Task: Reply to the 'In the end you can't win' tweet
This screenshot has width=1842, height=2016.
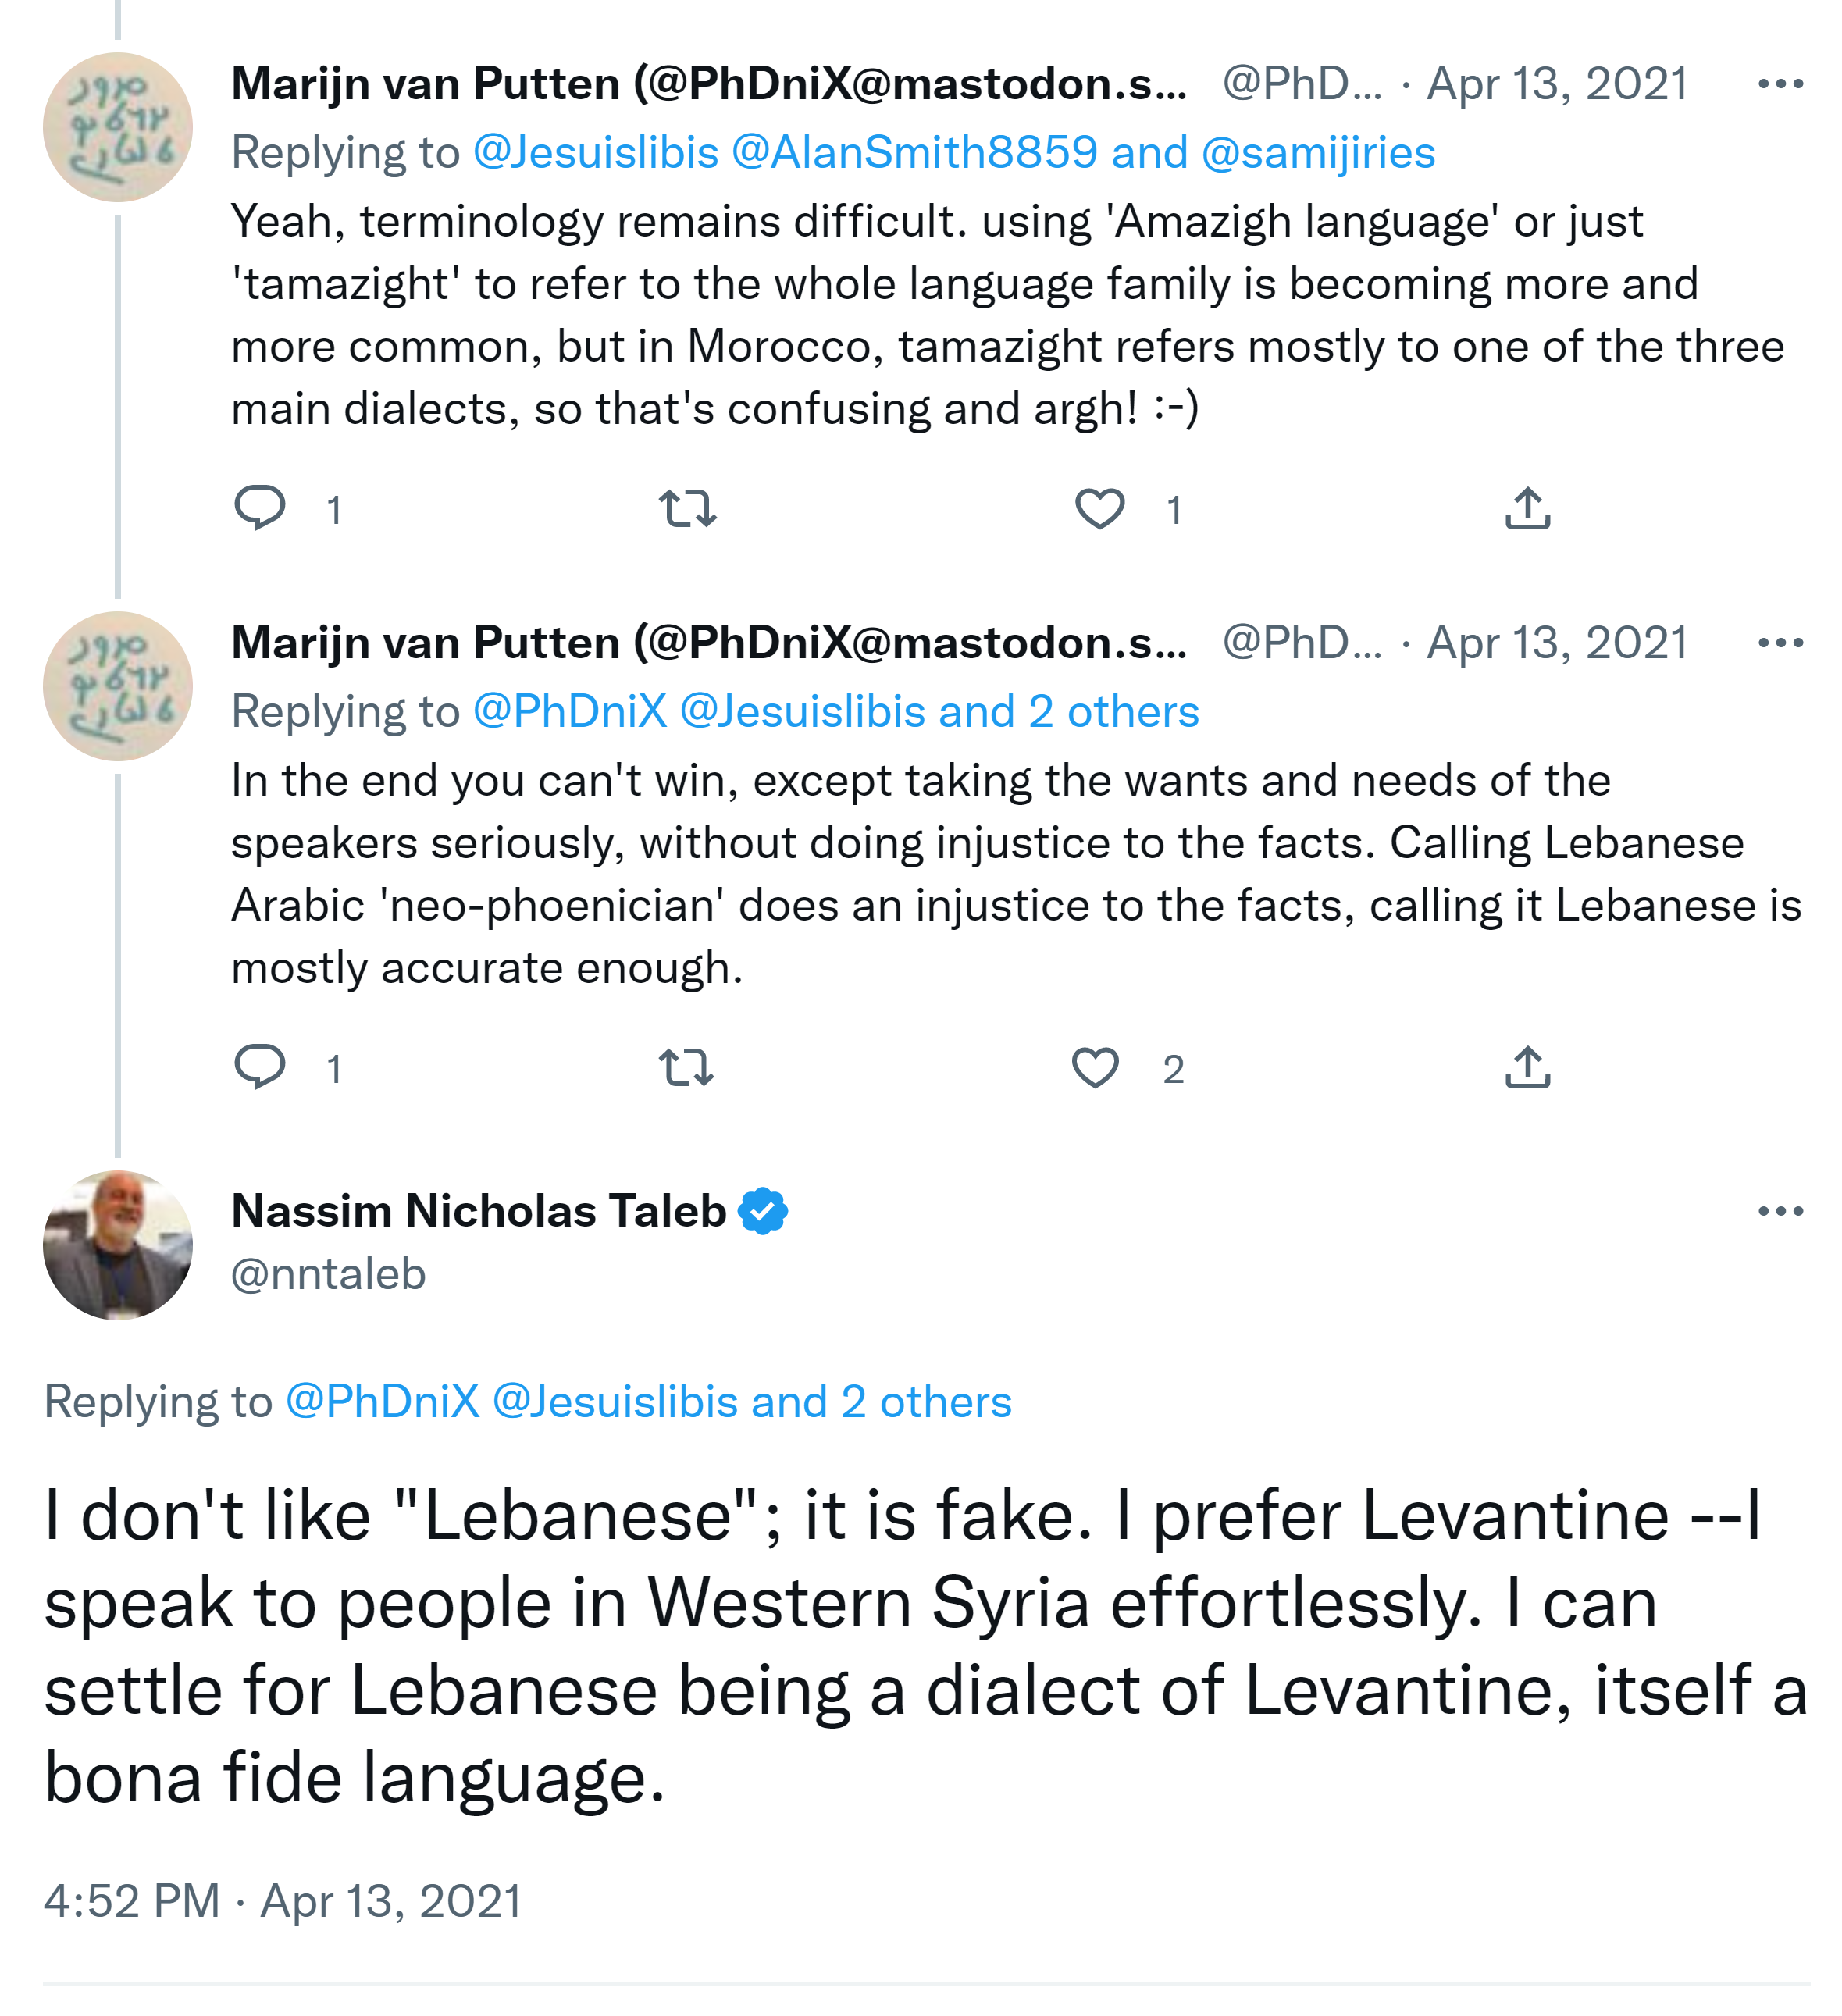Action: click(259, 1067)
